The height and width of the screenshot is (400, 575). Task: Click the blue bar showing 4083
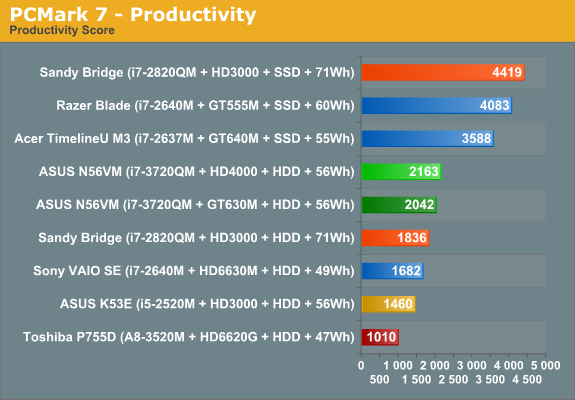(x=437, y=106)
